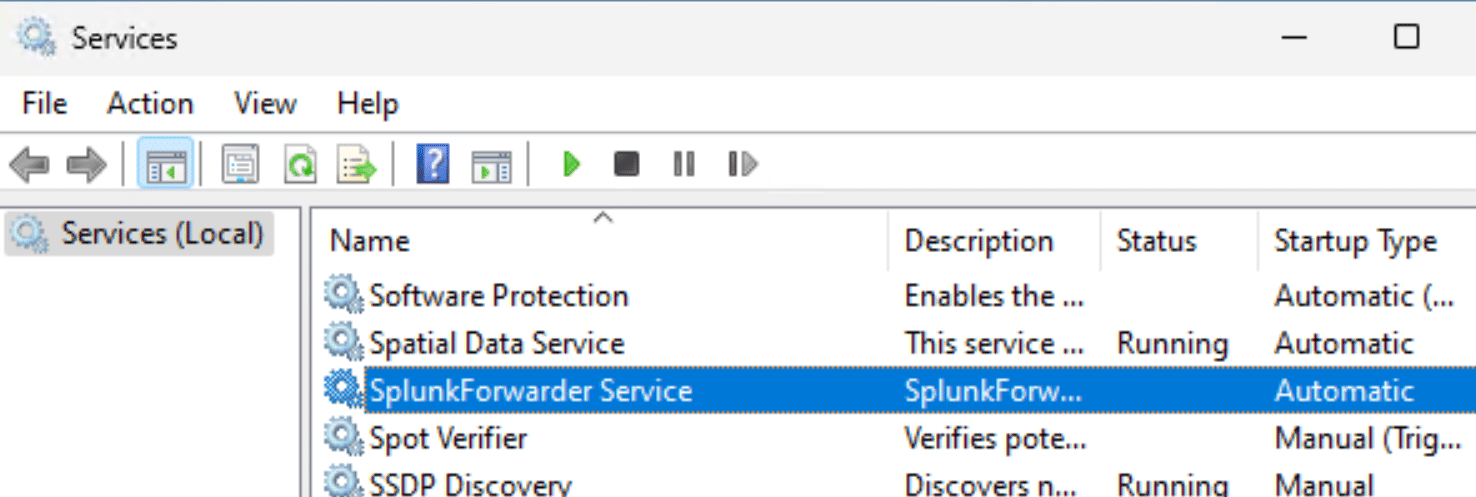Click the Back arrow toolbar icon

(x=30, y=164)
